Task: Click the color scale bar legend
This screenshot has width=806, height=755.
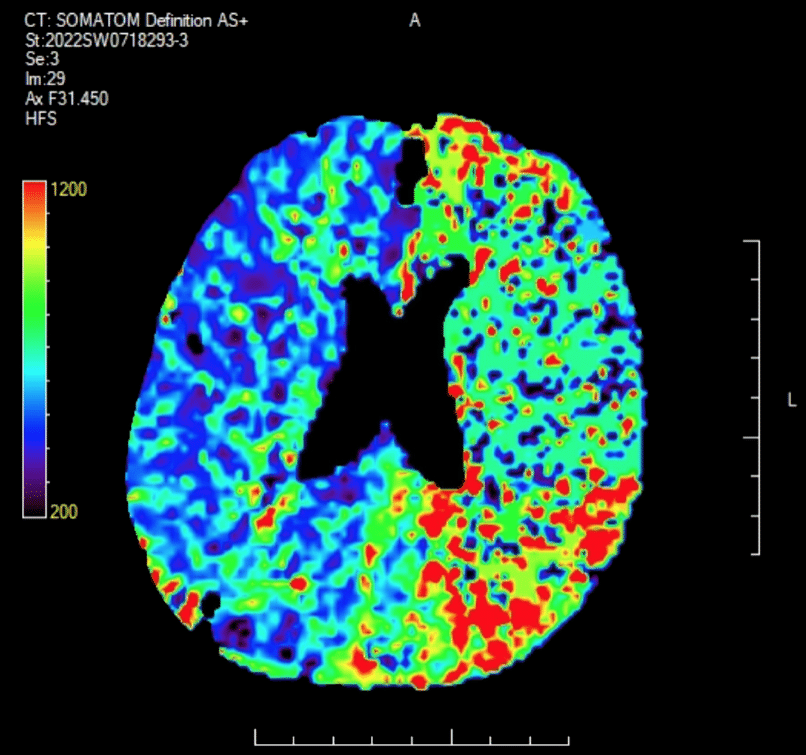Action: click(35, 349)
